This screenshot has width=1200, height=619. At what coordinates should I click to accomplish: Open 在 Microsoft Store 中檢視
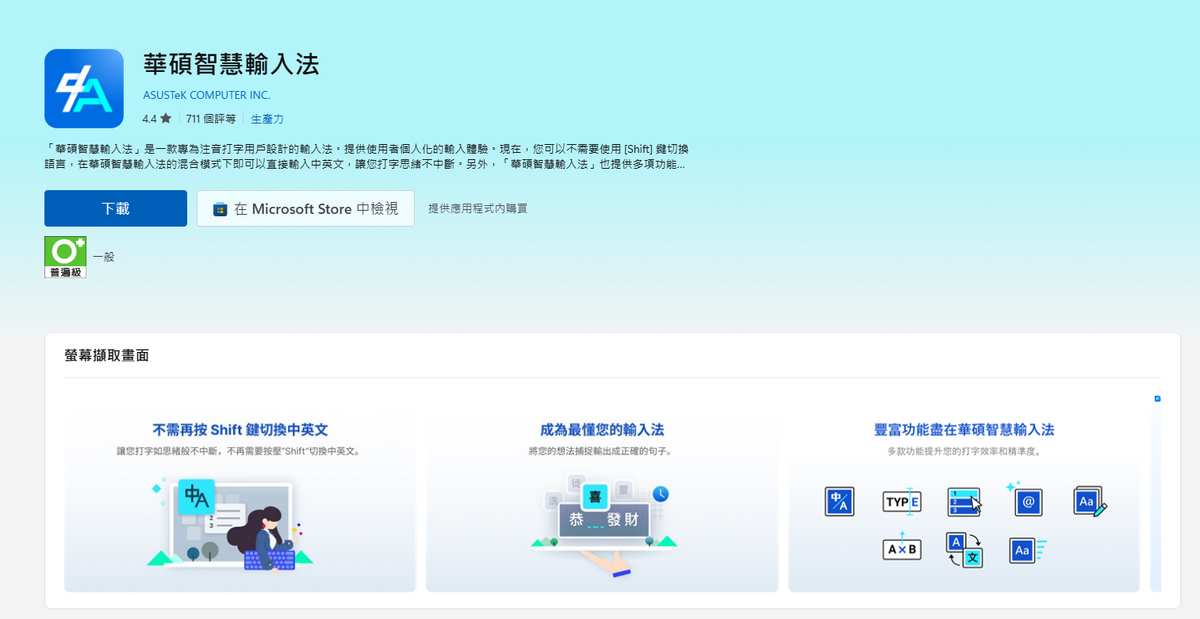coord(306,209)
